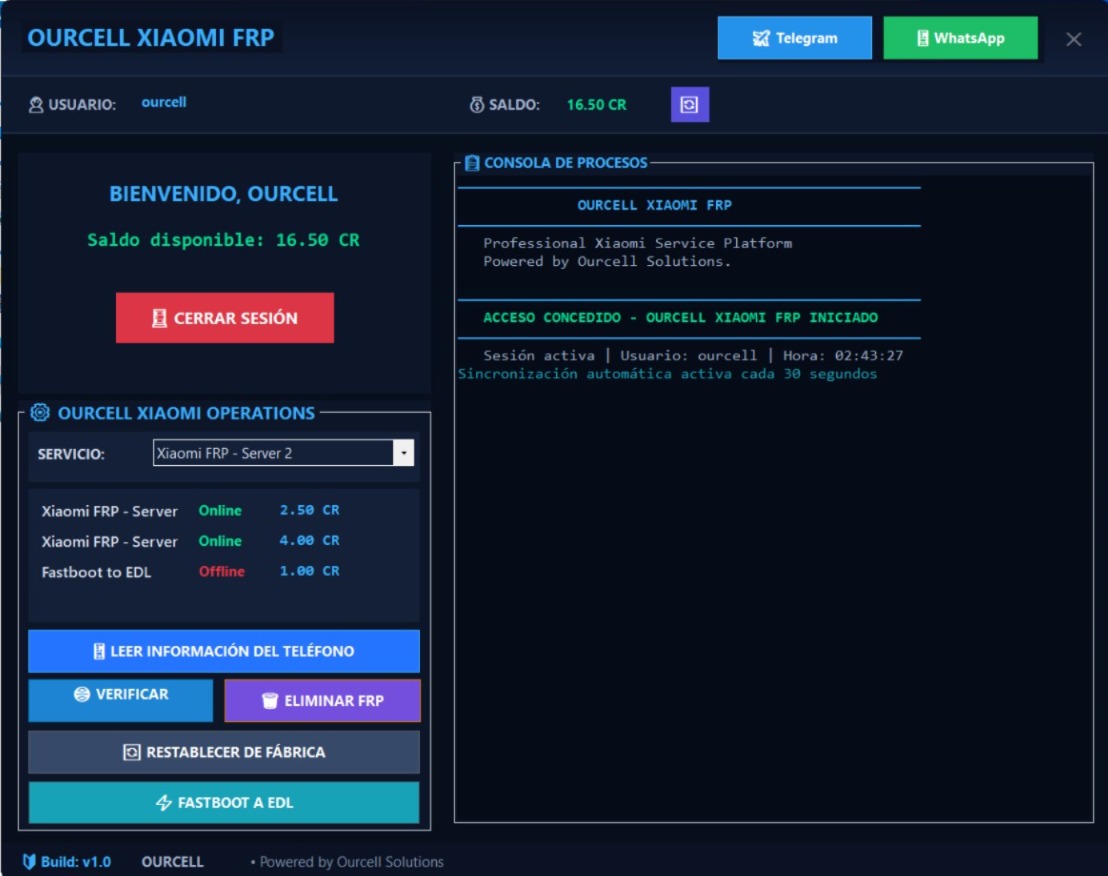1108x876 pixels.
Task: Click the Online status in the 4.00 CR row
Action: (x=220, y=540)
